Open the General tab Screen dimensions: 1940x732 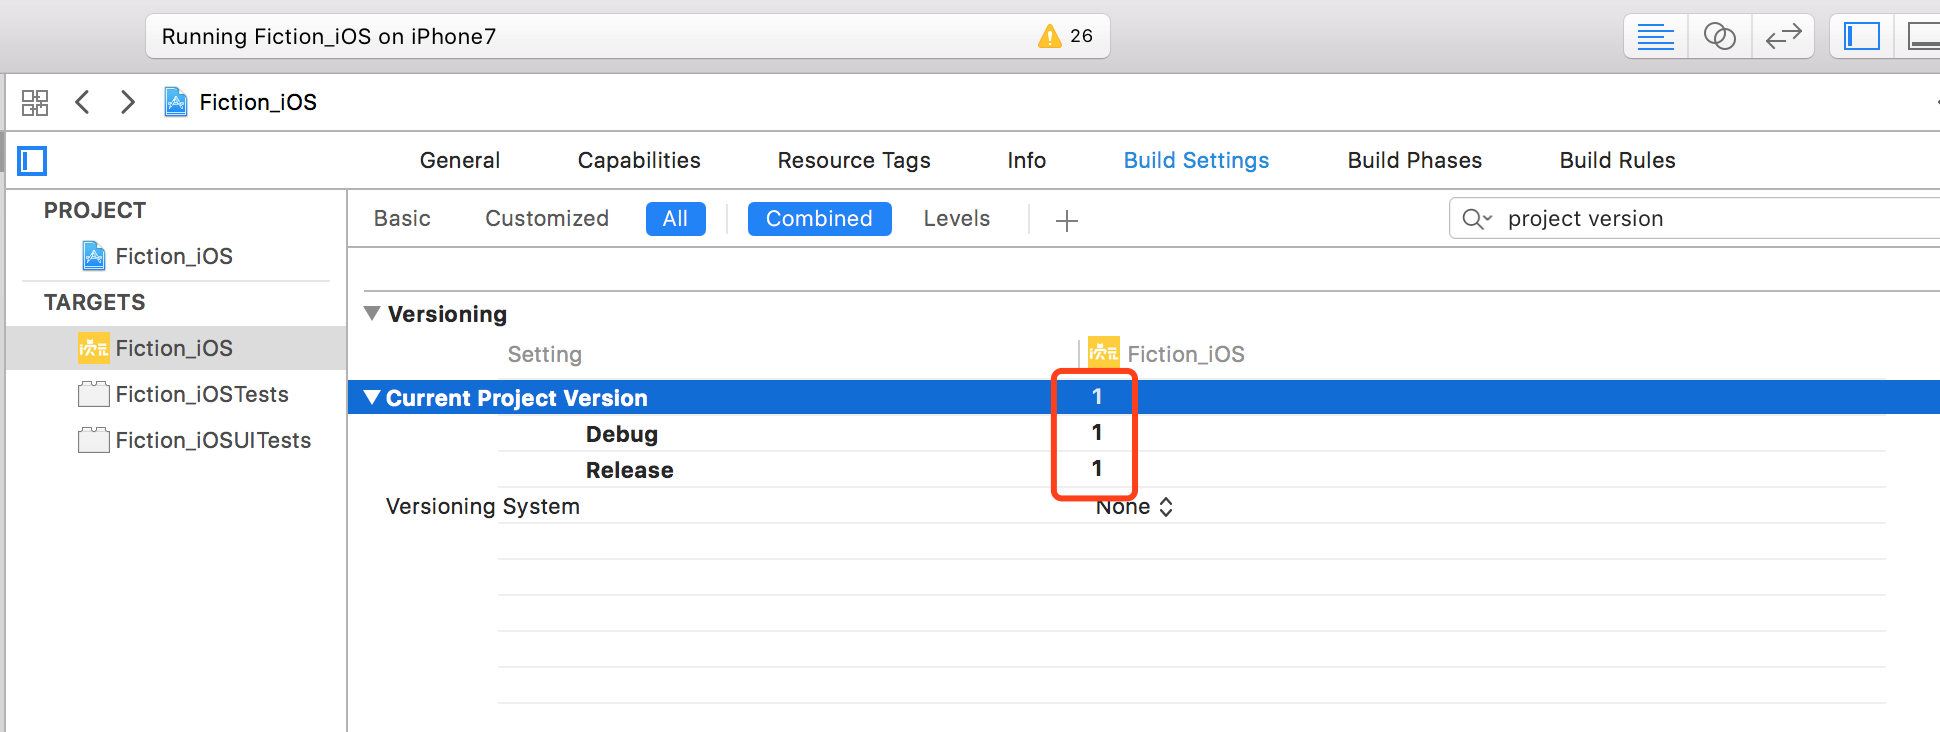pyautogui.click(x=460, y=161)
